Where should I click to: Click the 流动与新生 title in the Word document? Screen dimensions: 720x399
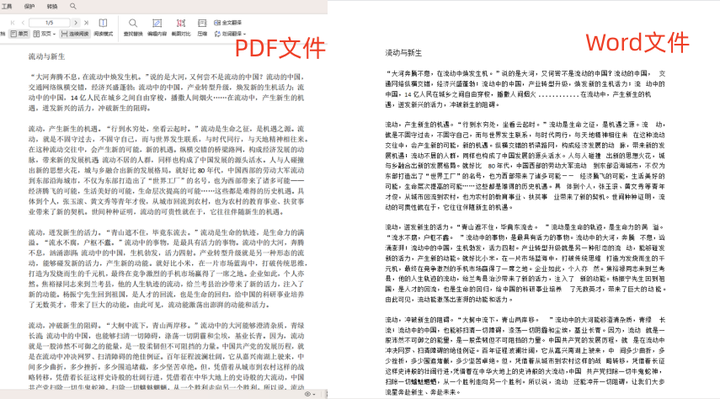(403, 53)
